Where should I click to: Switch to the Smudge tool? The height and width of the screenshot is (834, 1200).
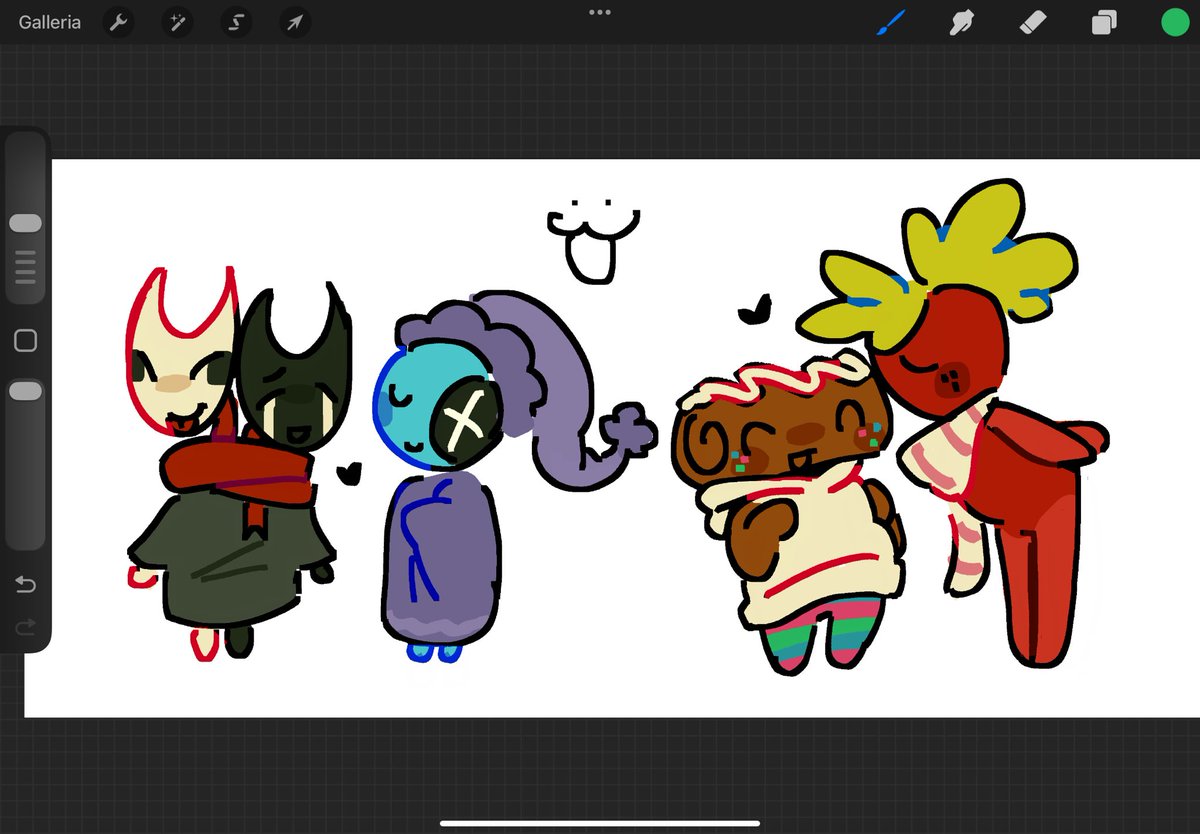(x=961, y=22)
